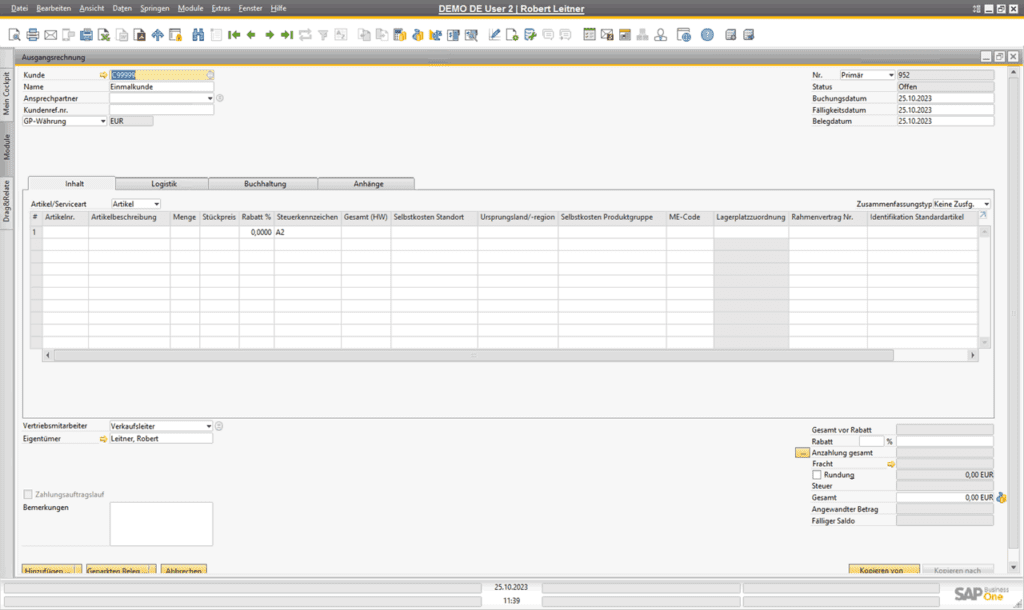Toggle the Rundung checkbox

(x=816, y=475)
